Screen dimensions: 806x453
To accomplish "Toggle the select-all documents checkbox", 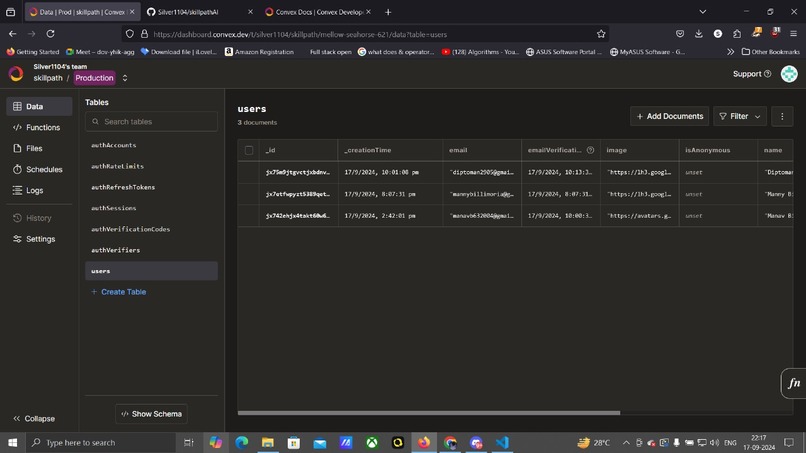I will coord(249,150).
